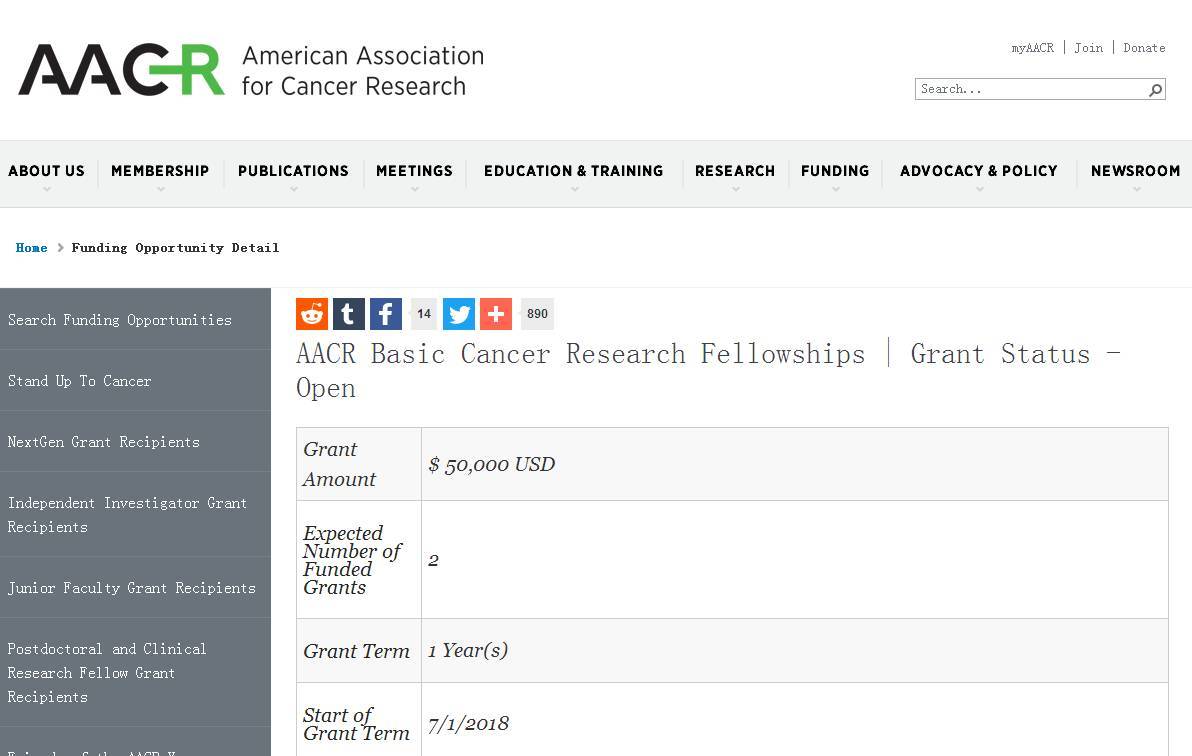Image resolution: width=1192 pixels, height=756 pixels.
Task: Open the orange plus share options
Action: pos(496,314)
